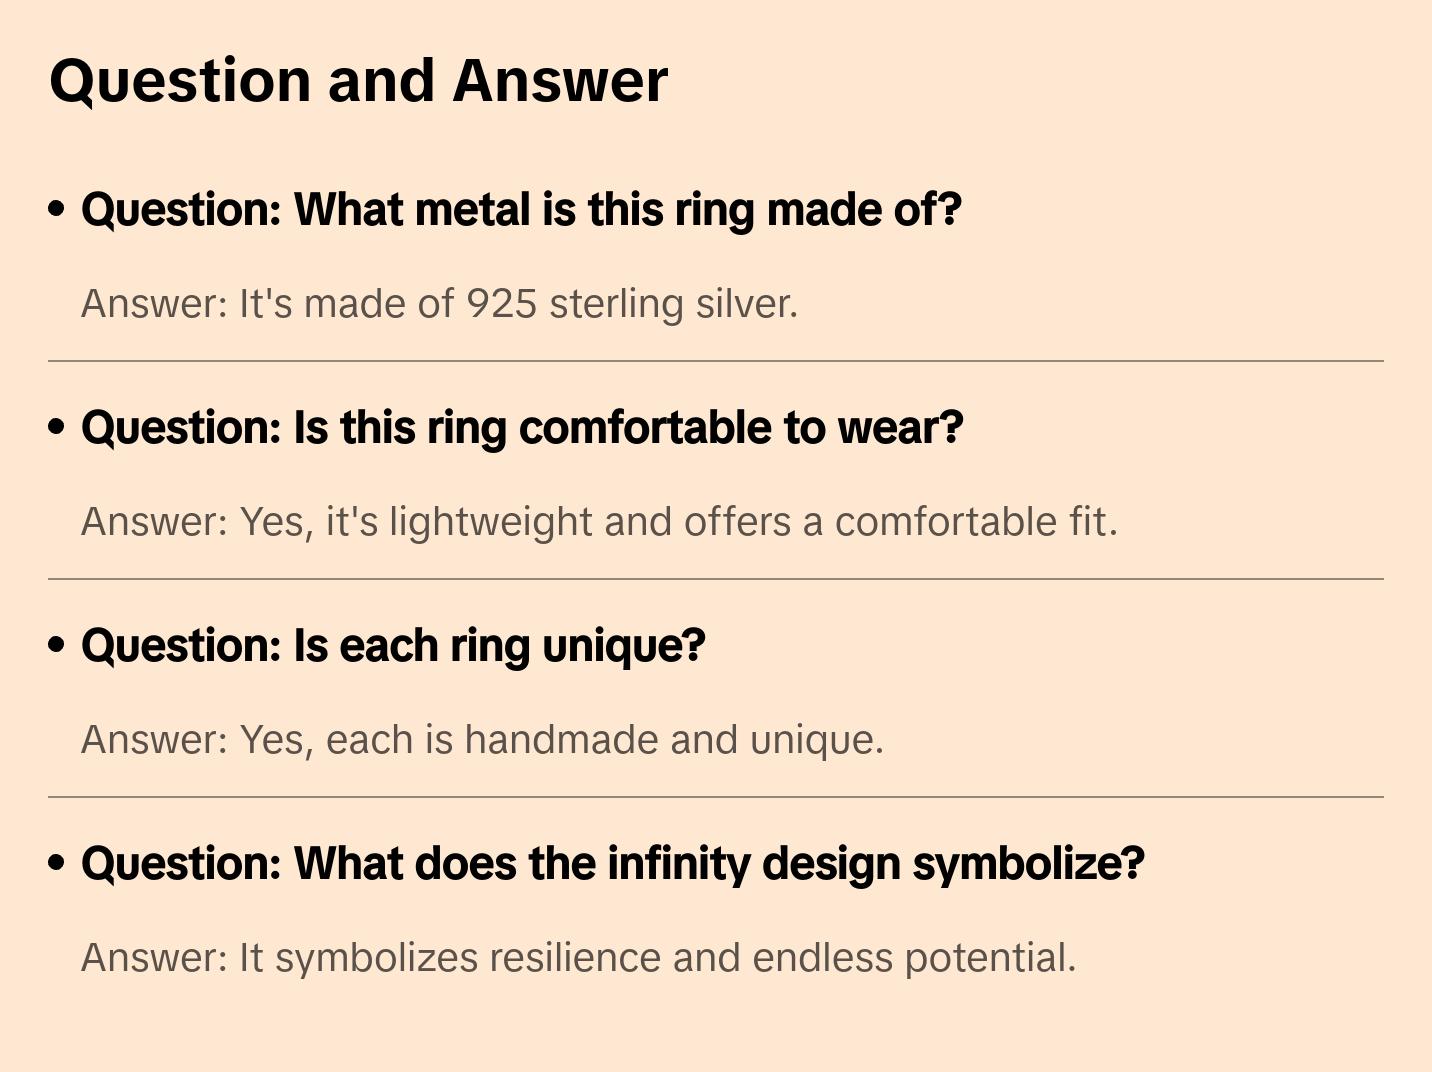The image size is (1432, 1072).
Task: Select the "Is each ring unique?" question
Action: click(x=393, y=646)
